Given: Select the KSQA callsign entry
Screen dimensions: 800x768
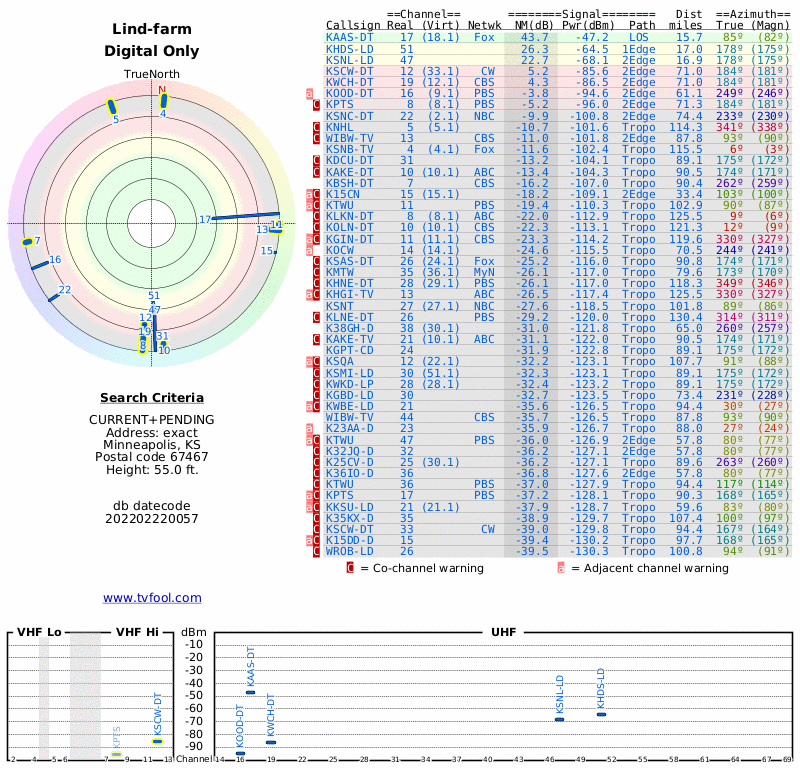Looking at the screenshot, I should tap(339, 362).
